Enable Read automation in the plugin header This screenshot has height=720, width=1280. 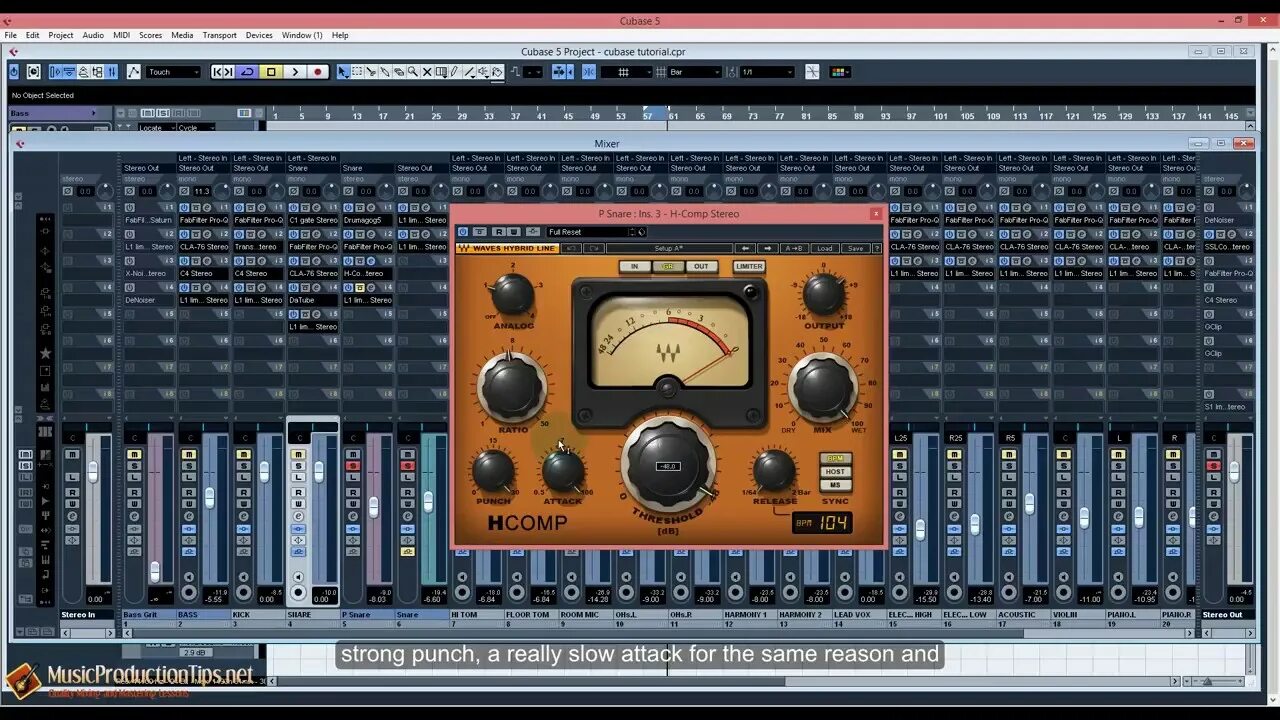pyautogui.click(x=499, y=233)
